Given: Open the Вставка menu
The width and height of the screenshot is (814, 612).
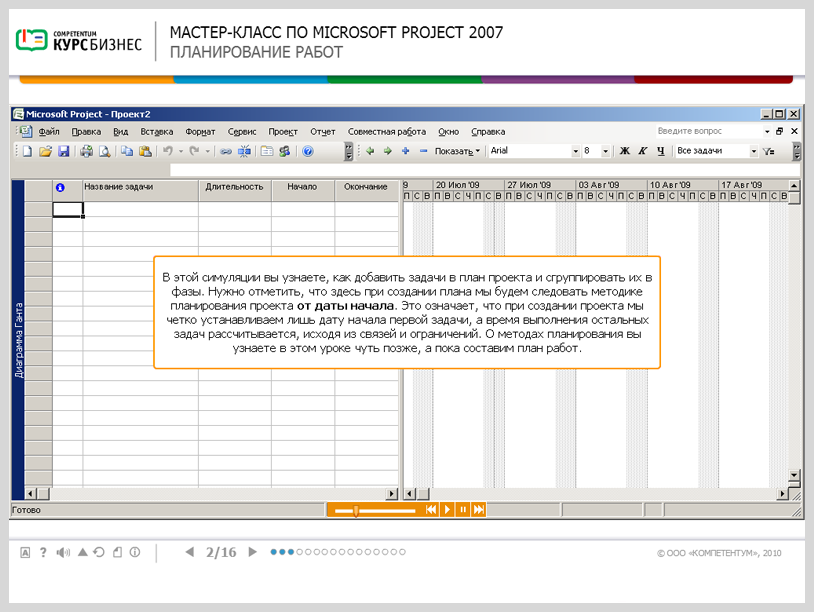Looking at the screenshot, I should [x=157, y=132].
